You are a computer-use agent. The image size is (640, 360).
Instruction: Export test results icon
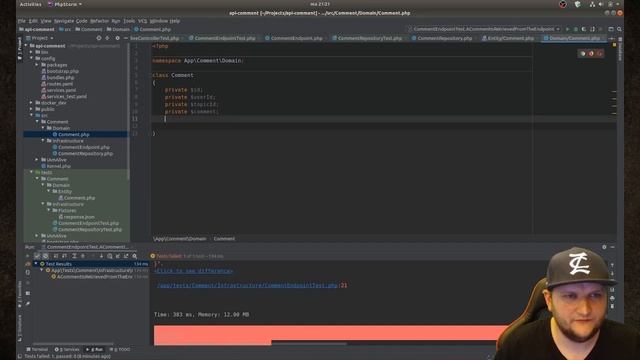point(126,256)
